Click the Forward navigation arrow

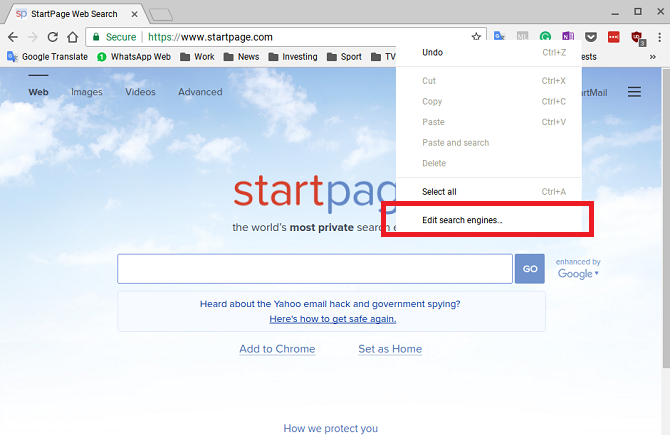point(32,37)
